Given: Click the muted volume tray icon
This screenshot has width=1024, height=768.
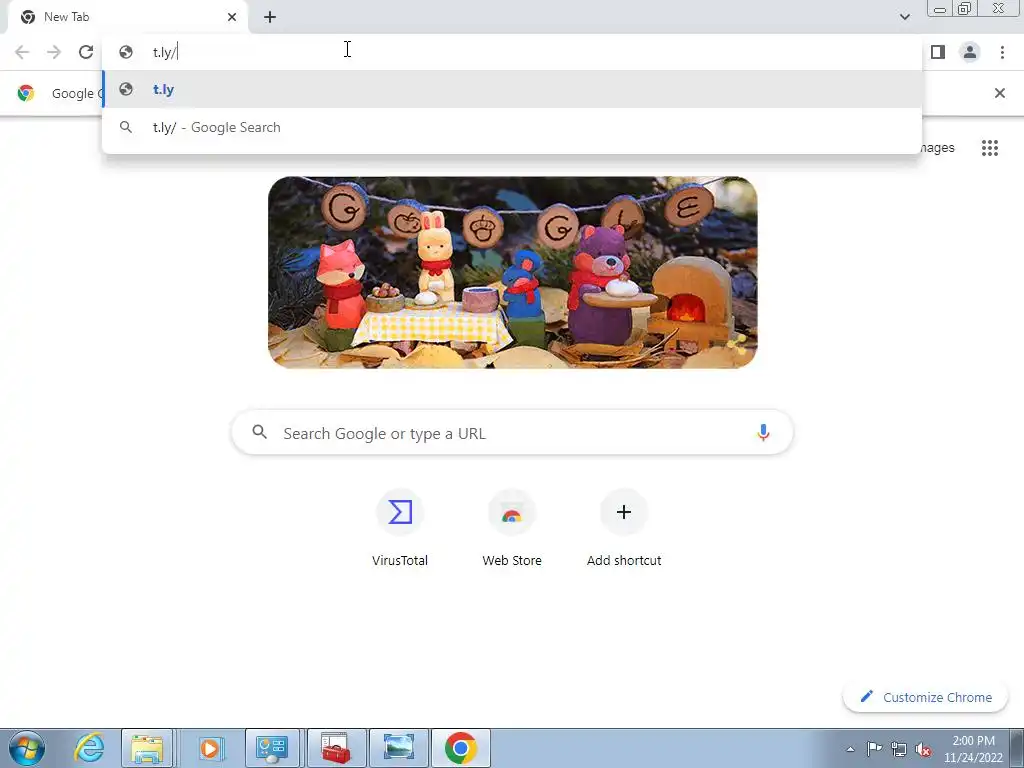Looking at the screenshot, I should (x=923, y=749).
